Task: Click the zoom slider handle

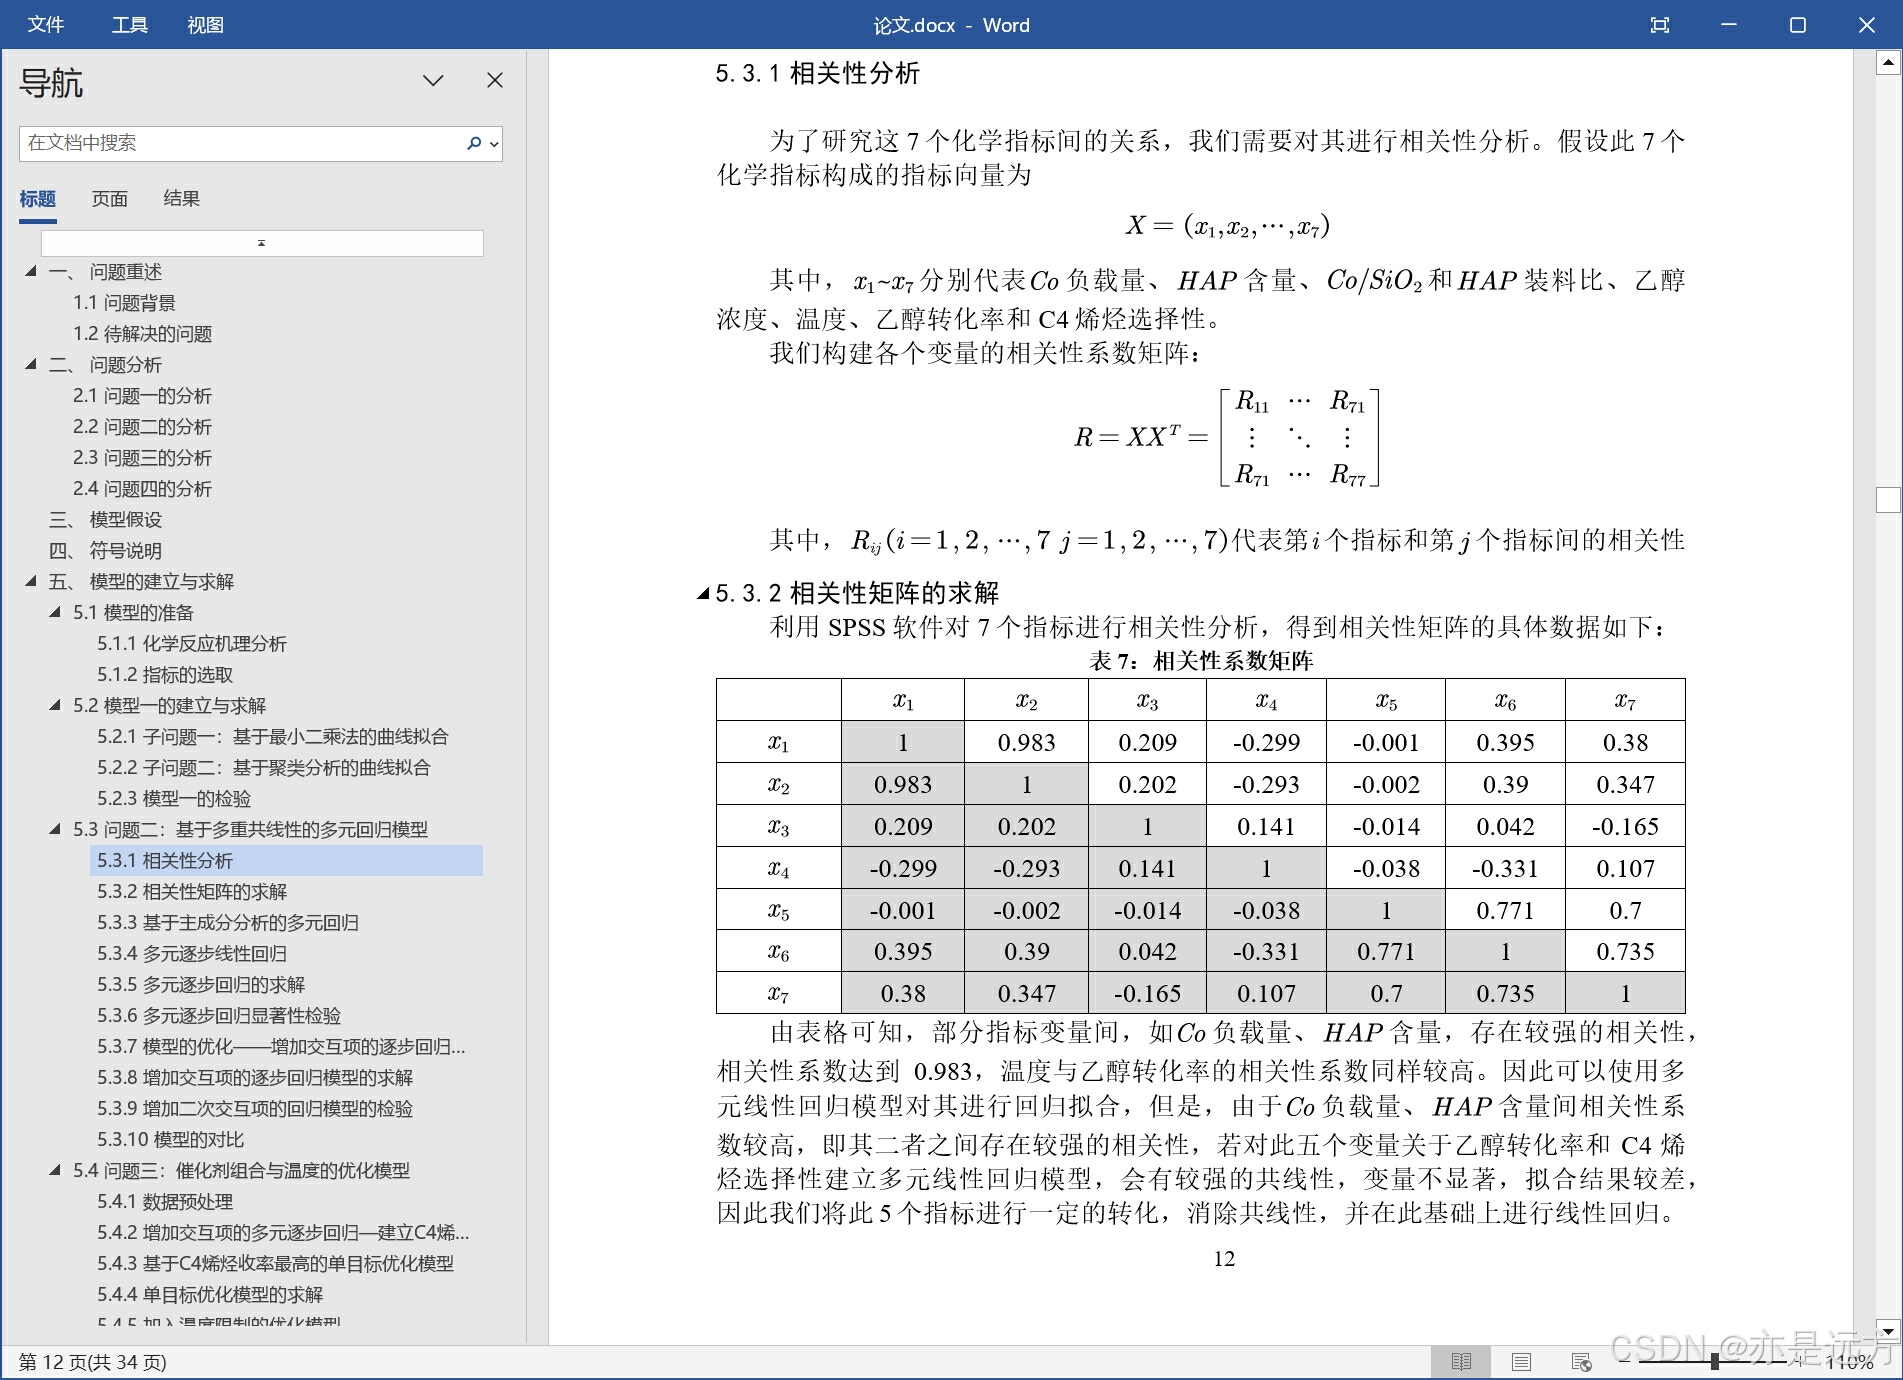Action: point(1714,1362)
